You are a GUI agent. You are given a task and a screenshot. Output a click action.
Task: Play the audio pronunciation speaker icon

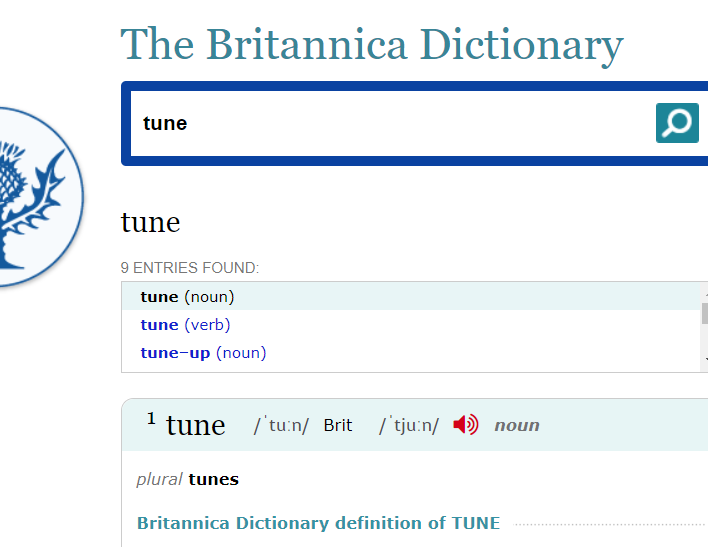pyautogui.click(x=466, y=425)
